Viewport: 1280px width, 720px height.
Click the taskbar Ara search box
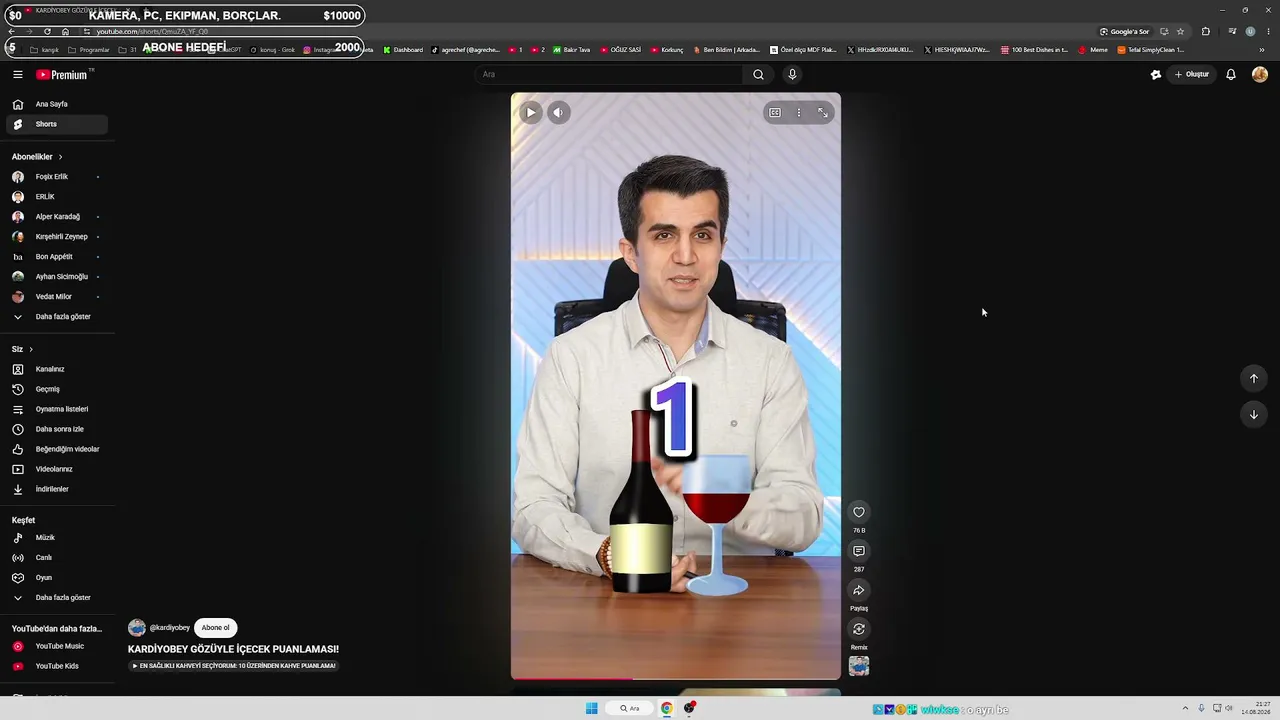[x=630, y=709]
